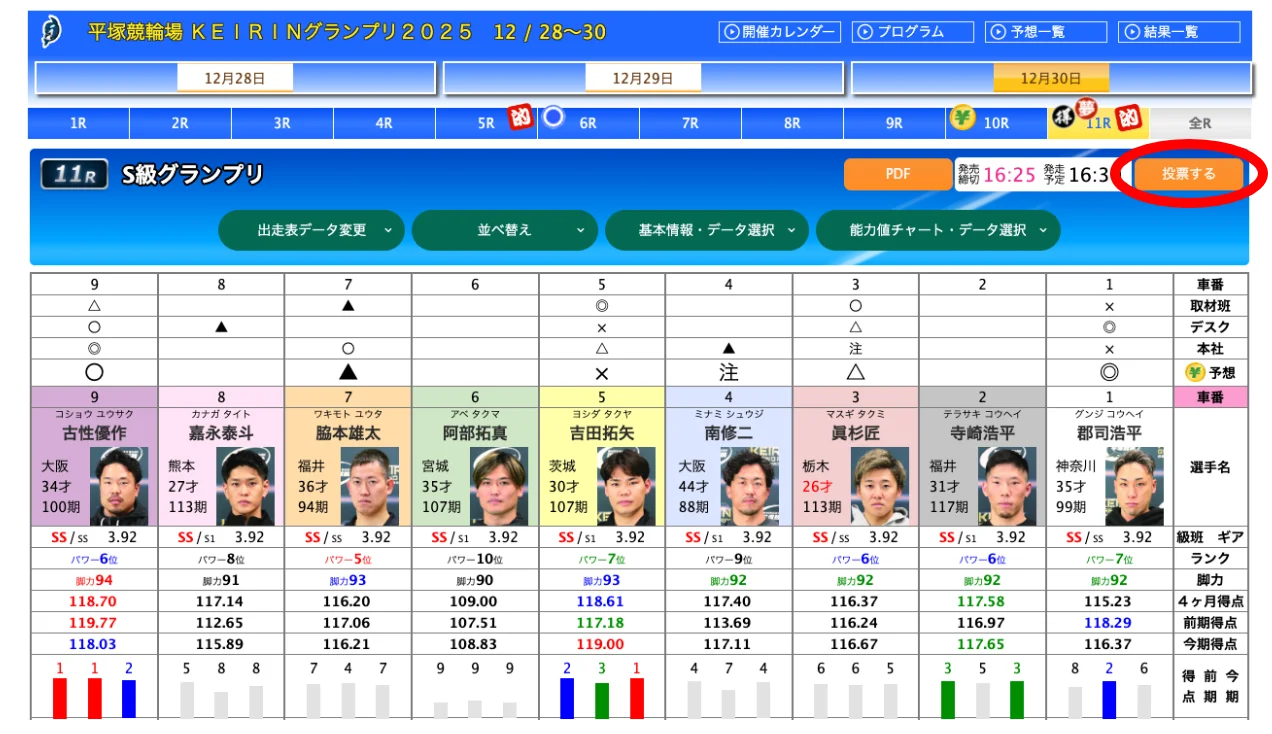Screen dimensions: 1272x734
Task: Select the 12月28日 date tab
Action: (x=235, y=78)
